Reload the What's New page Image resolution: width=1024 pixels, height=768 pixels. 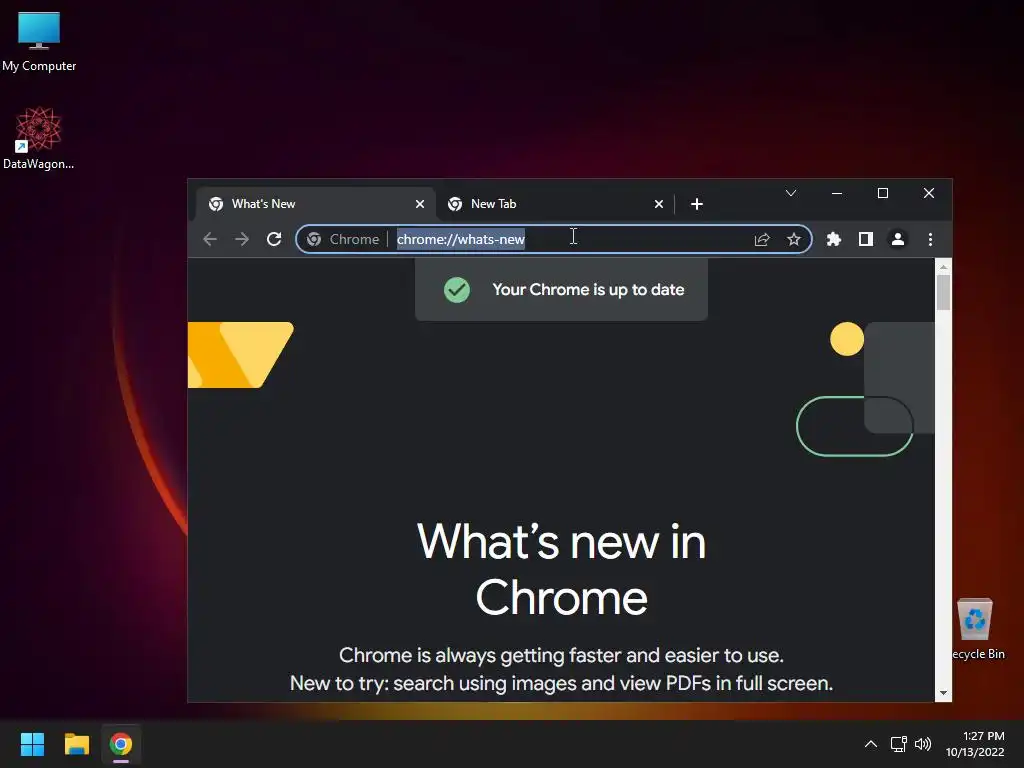tap(274, 239)
